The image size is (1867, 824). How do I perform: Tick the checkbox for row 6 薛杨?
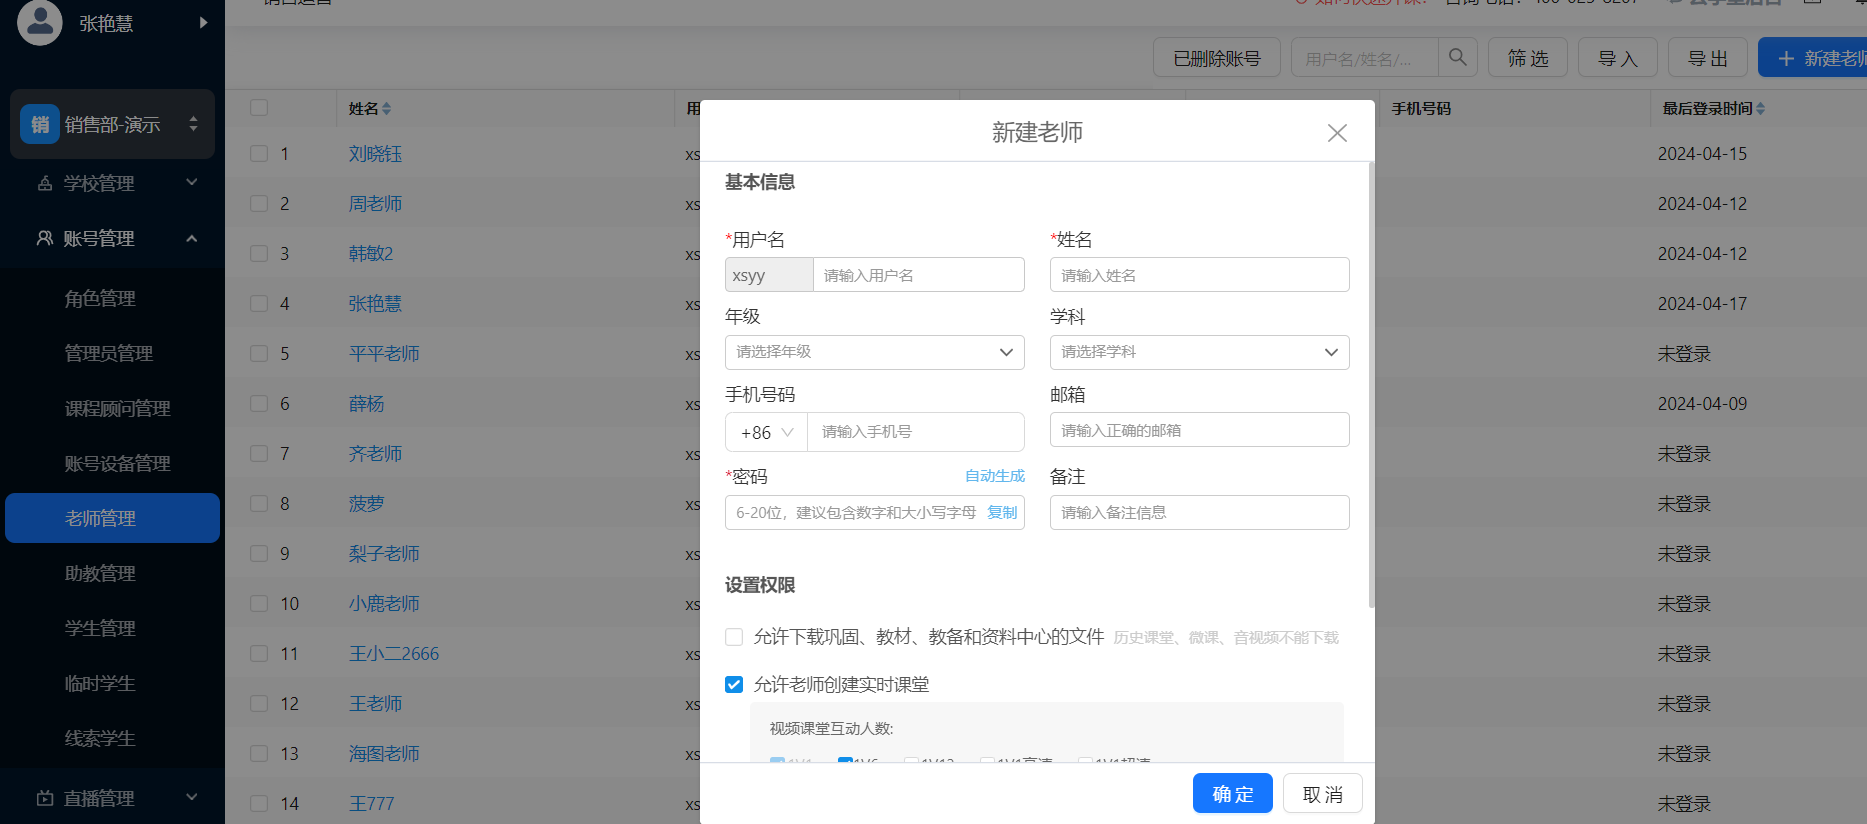pyautogui.click(x=259, y=404)
